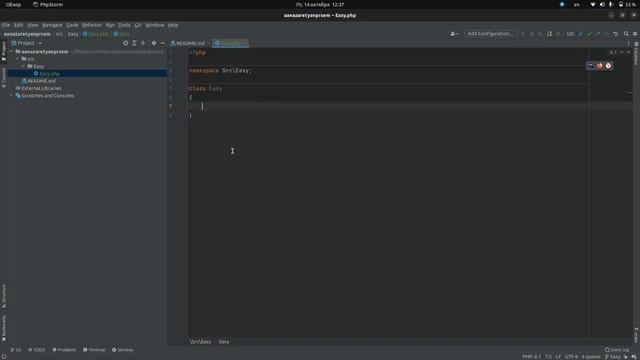Open the Event Log
The height and width of the screenshot is (360, 640).
point(617,350)
